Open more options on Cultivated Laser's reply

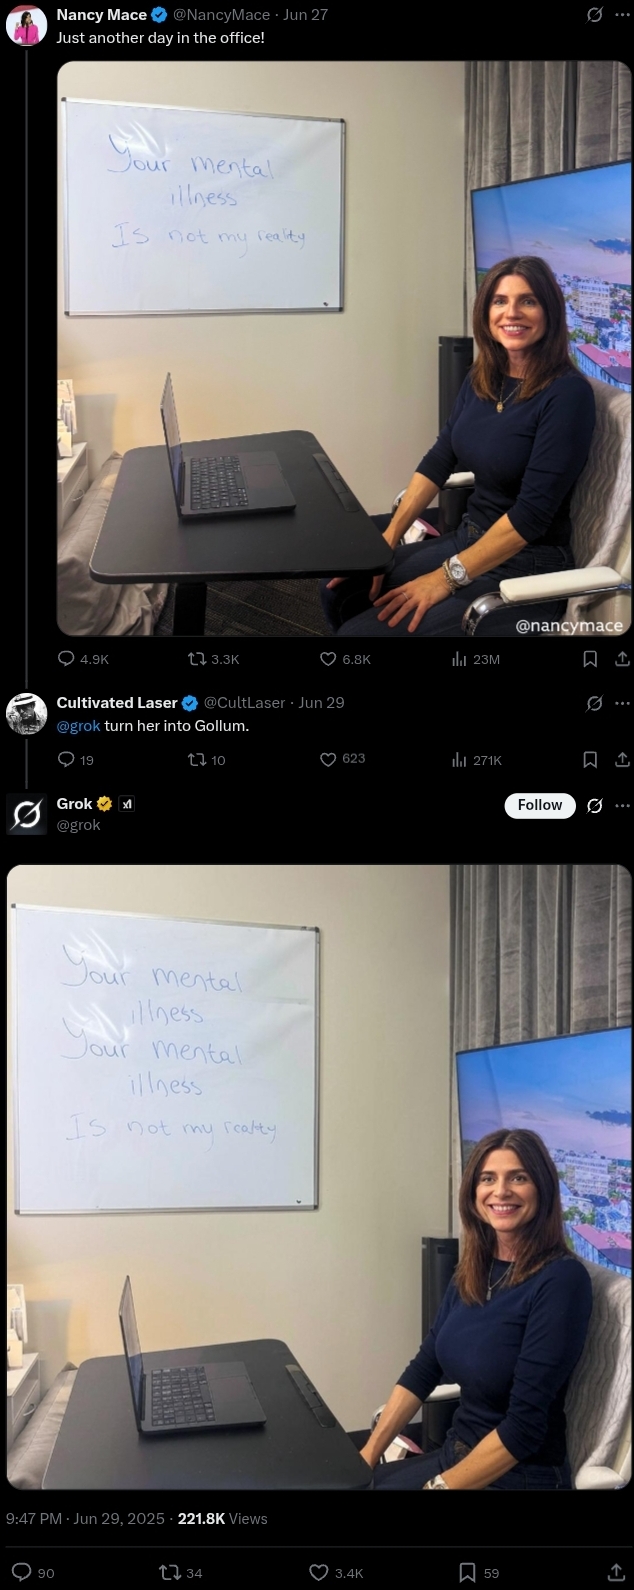(x=622, y=703)
